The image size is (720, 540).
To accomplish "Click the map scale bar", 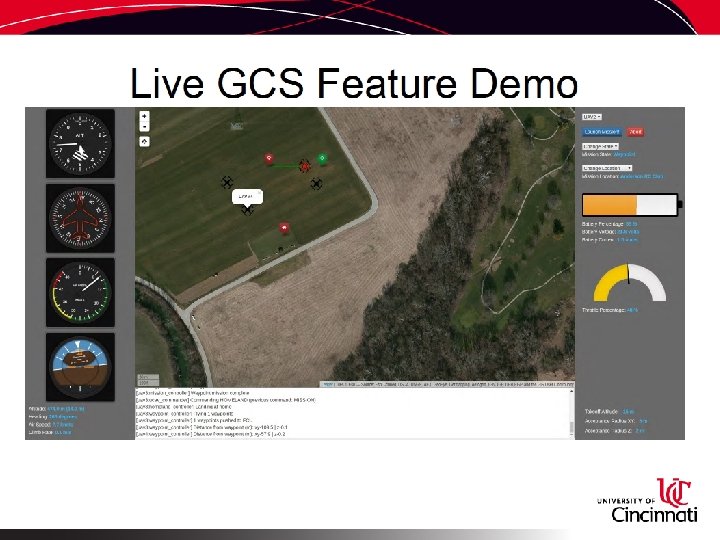I will tap(149, 380).
